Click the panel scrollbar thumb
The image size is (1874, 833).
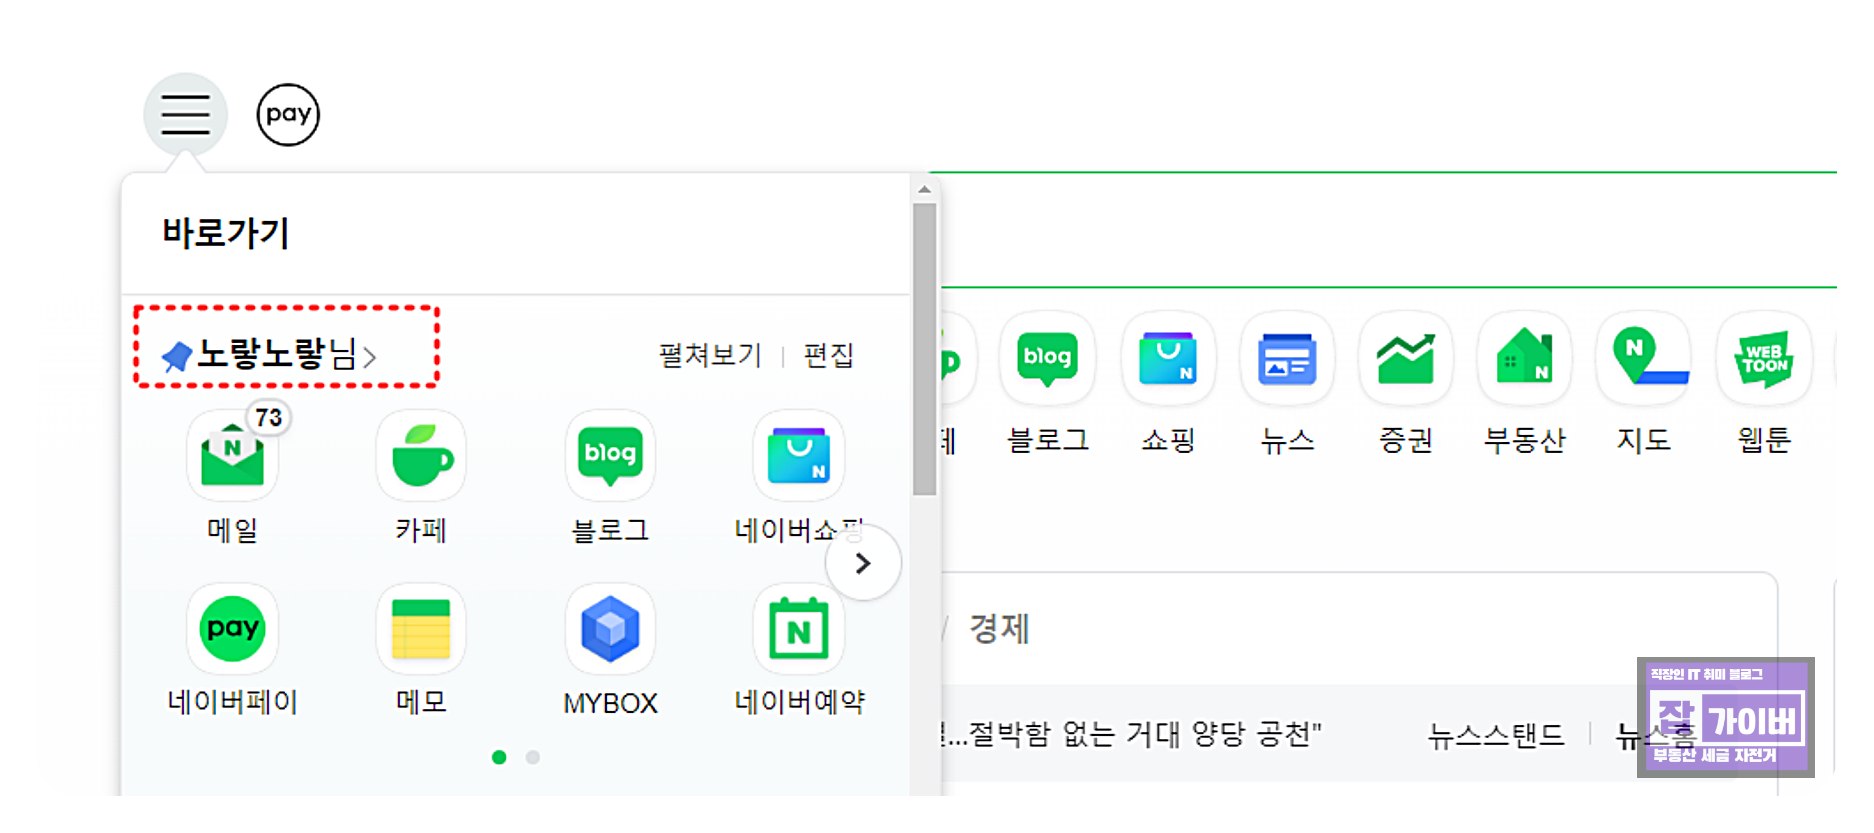(924, 349)
